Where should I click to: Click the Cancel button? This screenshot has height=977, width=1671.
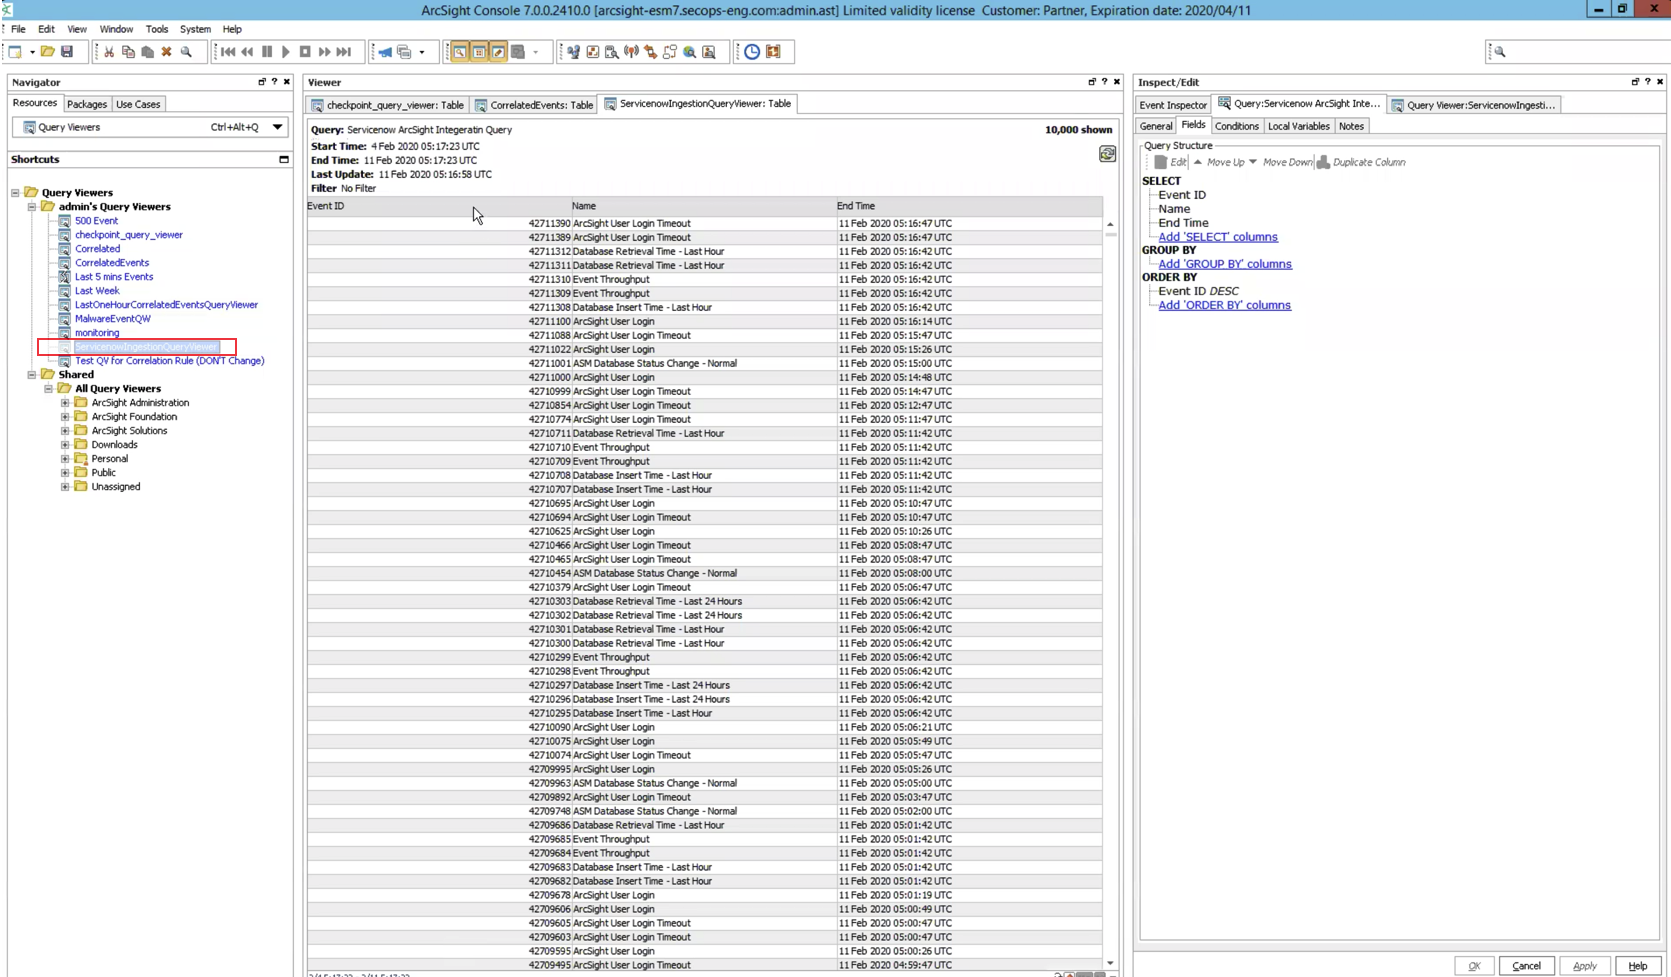[1526, 966]
